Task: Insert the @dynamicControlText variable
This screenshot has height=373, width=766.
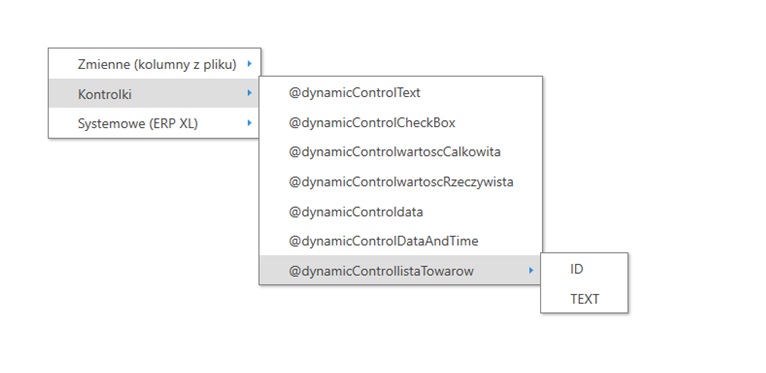Action: point(401,93)
